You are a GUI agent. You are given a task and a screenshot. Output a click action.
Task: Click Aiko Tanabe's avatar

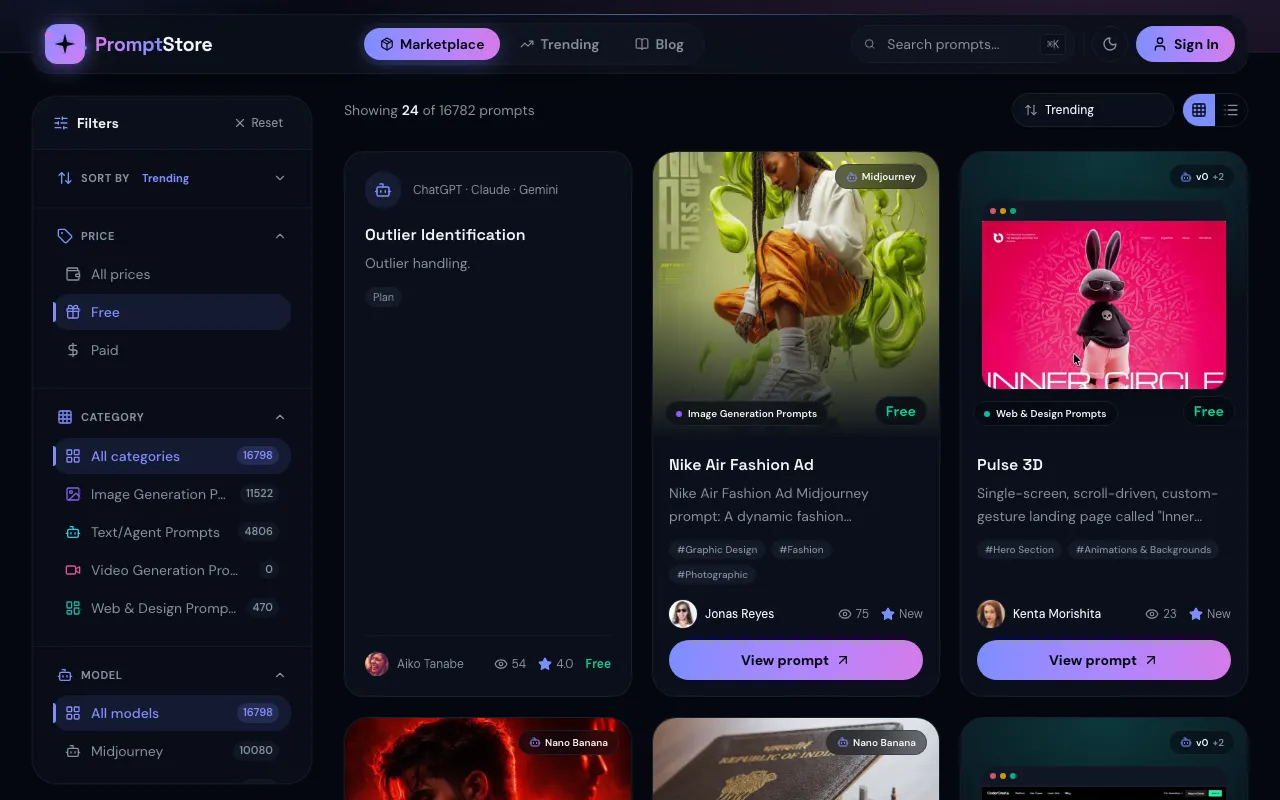377,664
